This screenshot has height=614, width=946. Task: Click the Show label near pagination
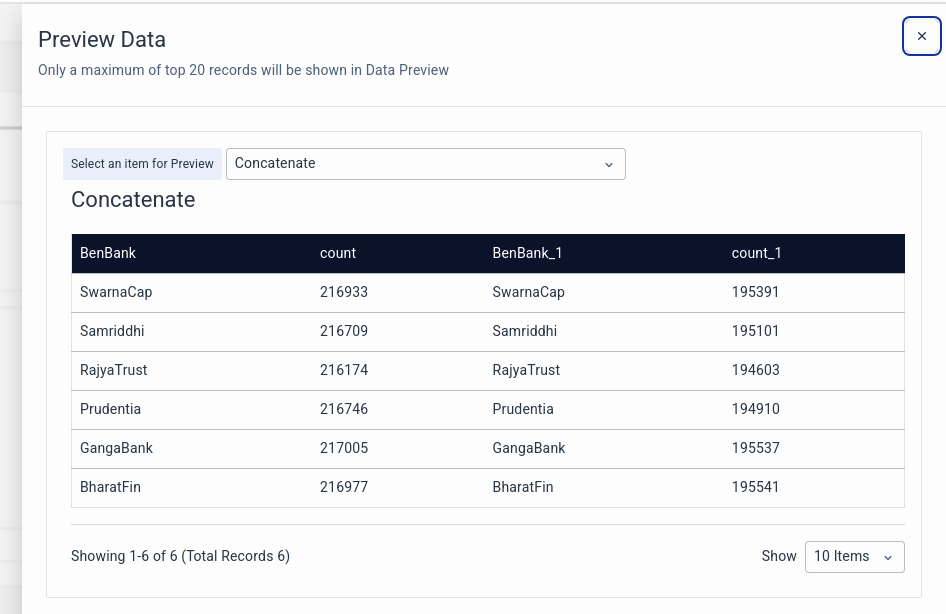[779, 556]
